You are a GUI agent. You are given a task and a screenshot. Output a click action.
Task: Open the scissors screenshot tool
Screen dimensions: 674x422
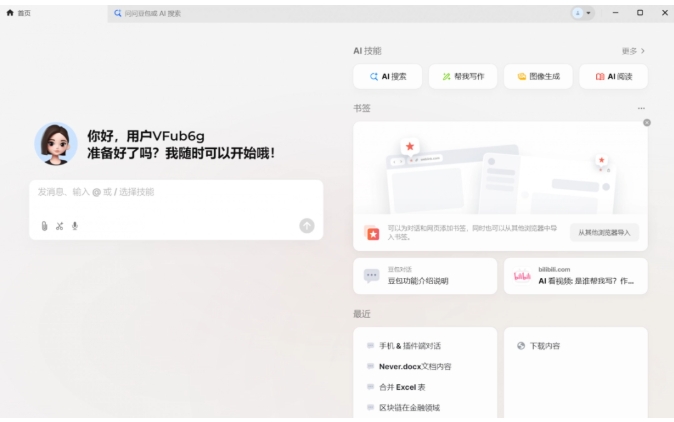[59, 226]
